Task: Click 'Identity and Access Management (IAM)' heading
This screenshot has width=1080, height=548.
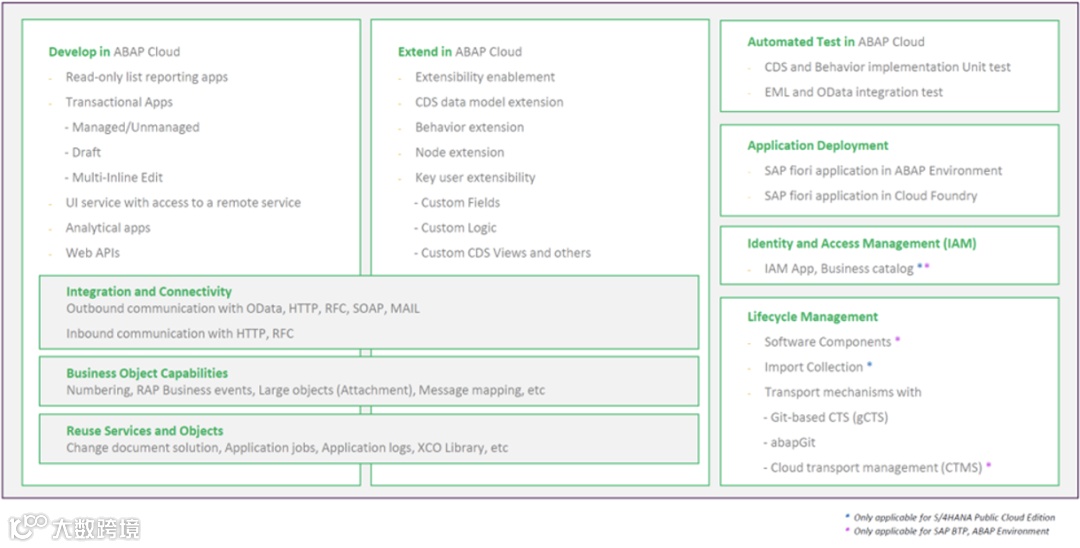Action: pyautogui.click(x=862, y=243)
